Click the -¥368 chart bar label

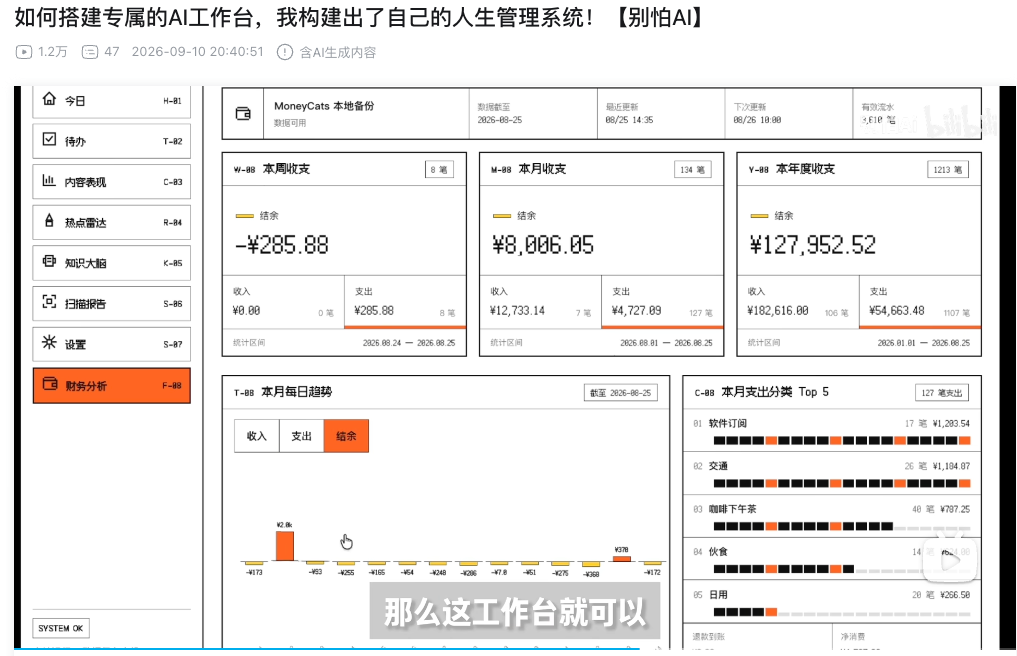coord(591,574)
